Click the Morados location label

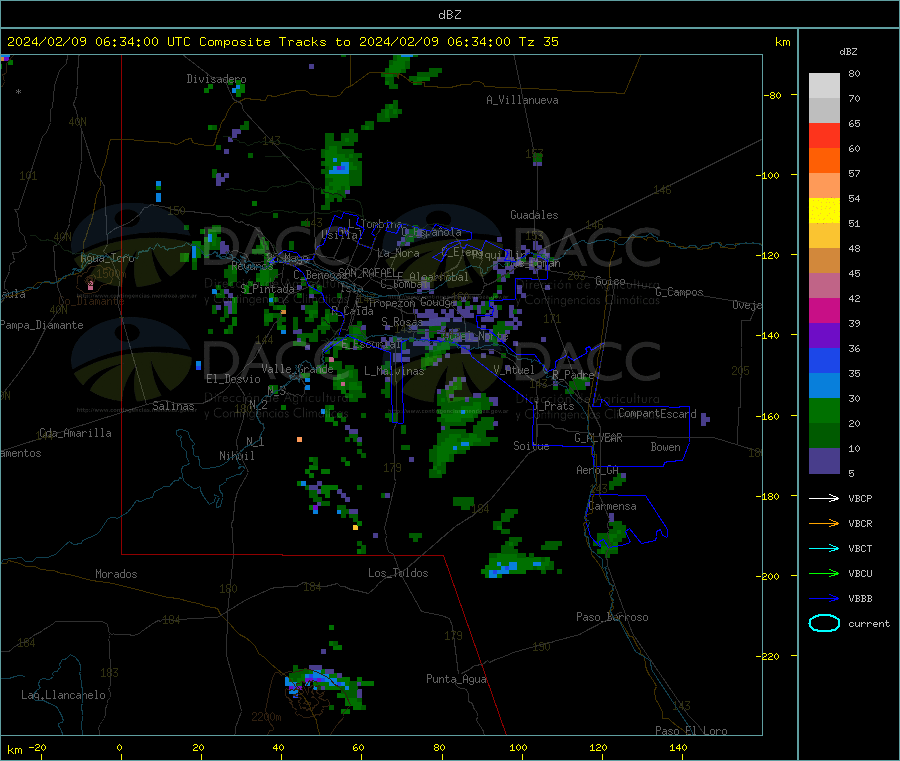pos(117,574)
